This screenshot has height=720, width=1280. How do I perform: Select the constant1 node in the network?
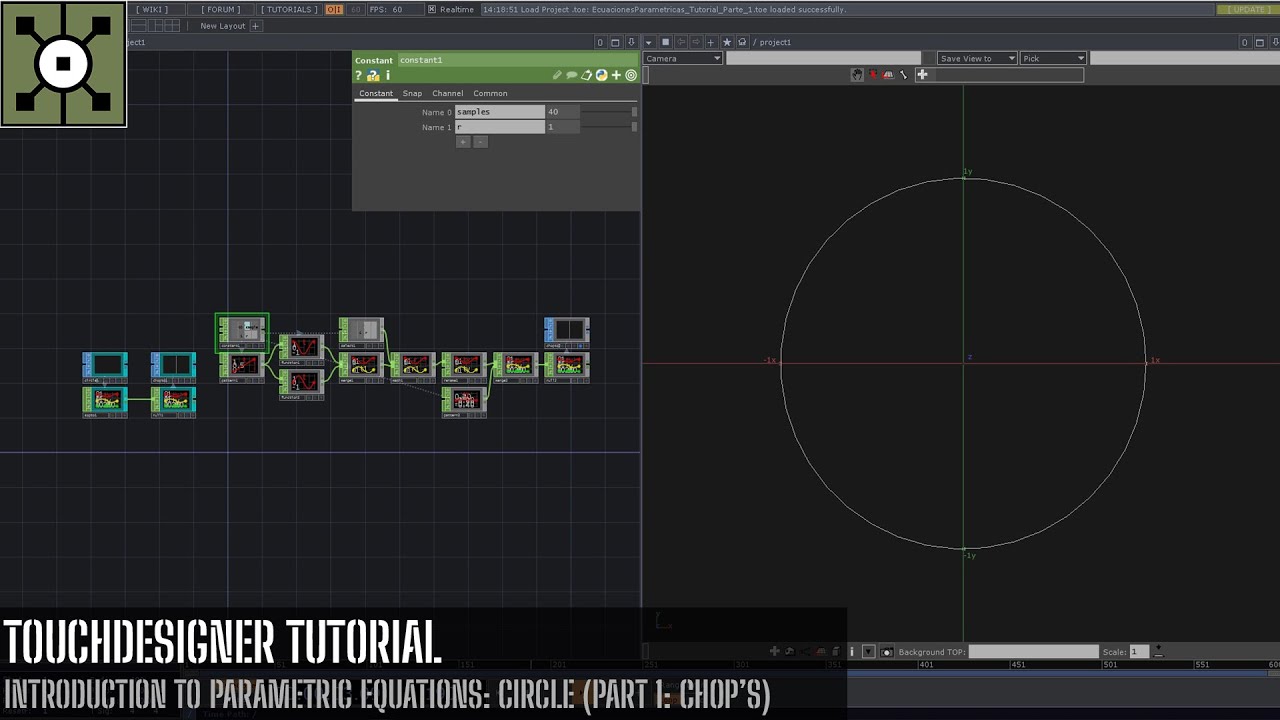[x=241, y=331]
